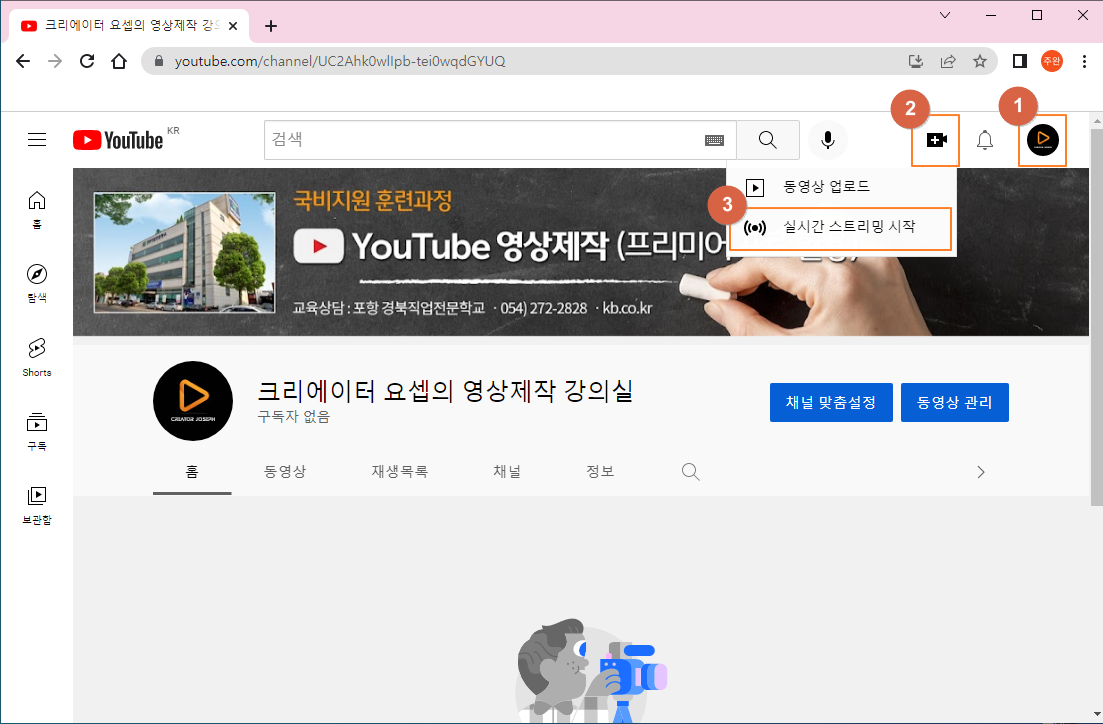Close the 크리에이터 요셉 browser tab
The height and width of the screenshot is (724, 1103).
pos(233,26)
